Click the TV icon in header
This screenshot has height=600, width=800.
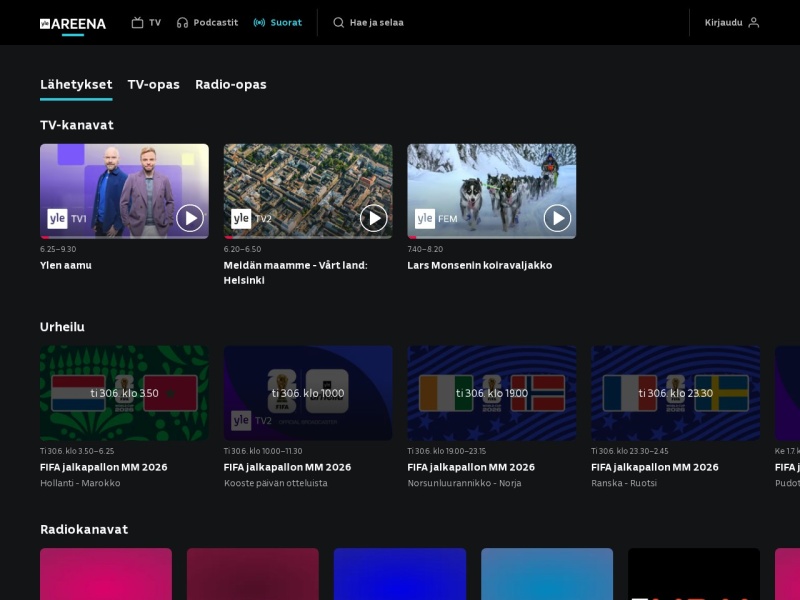(x=137, y=22)
